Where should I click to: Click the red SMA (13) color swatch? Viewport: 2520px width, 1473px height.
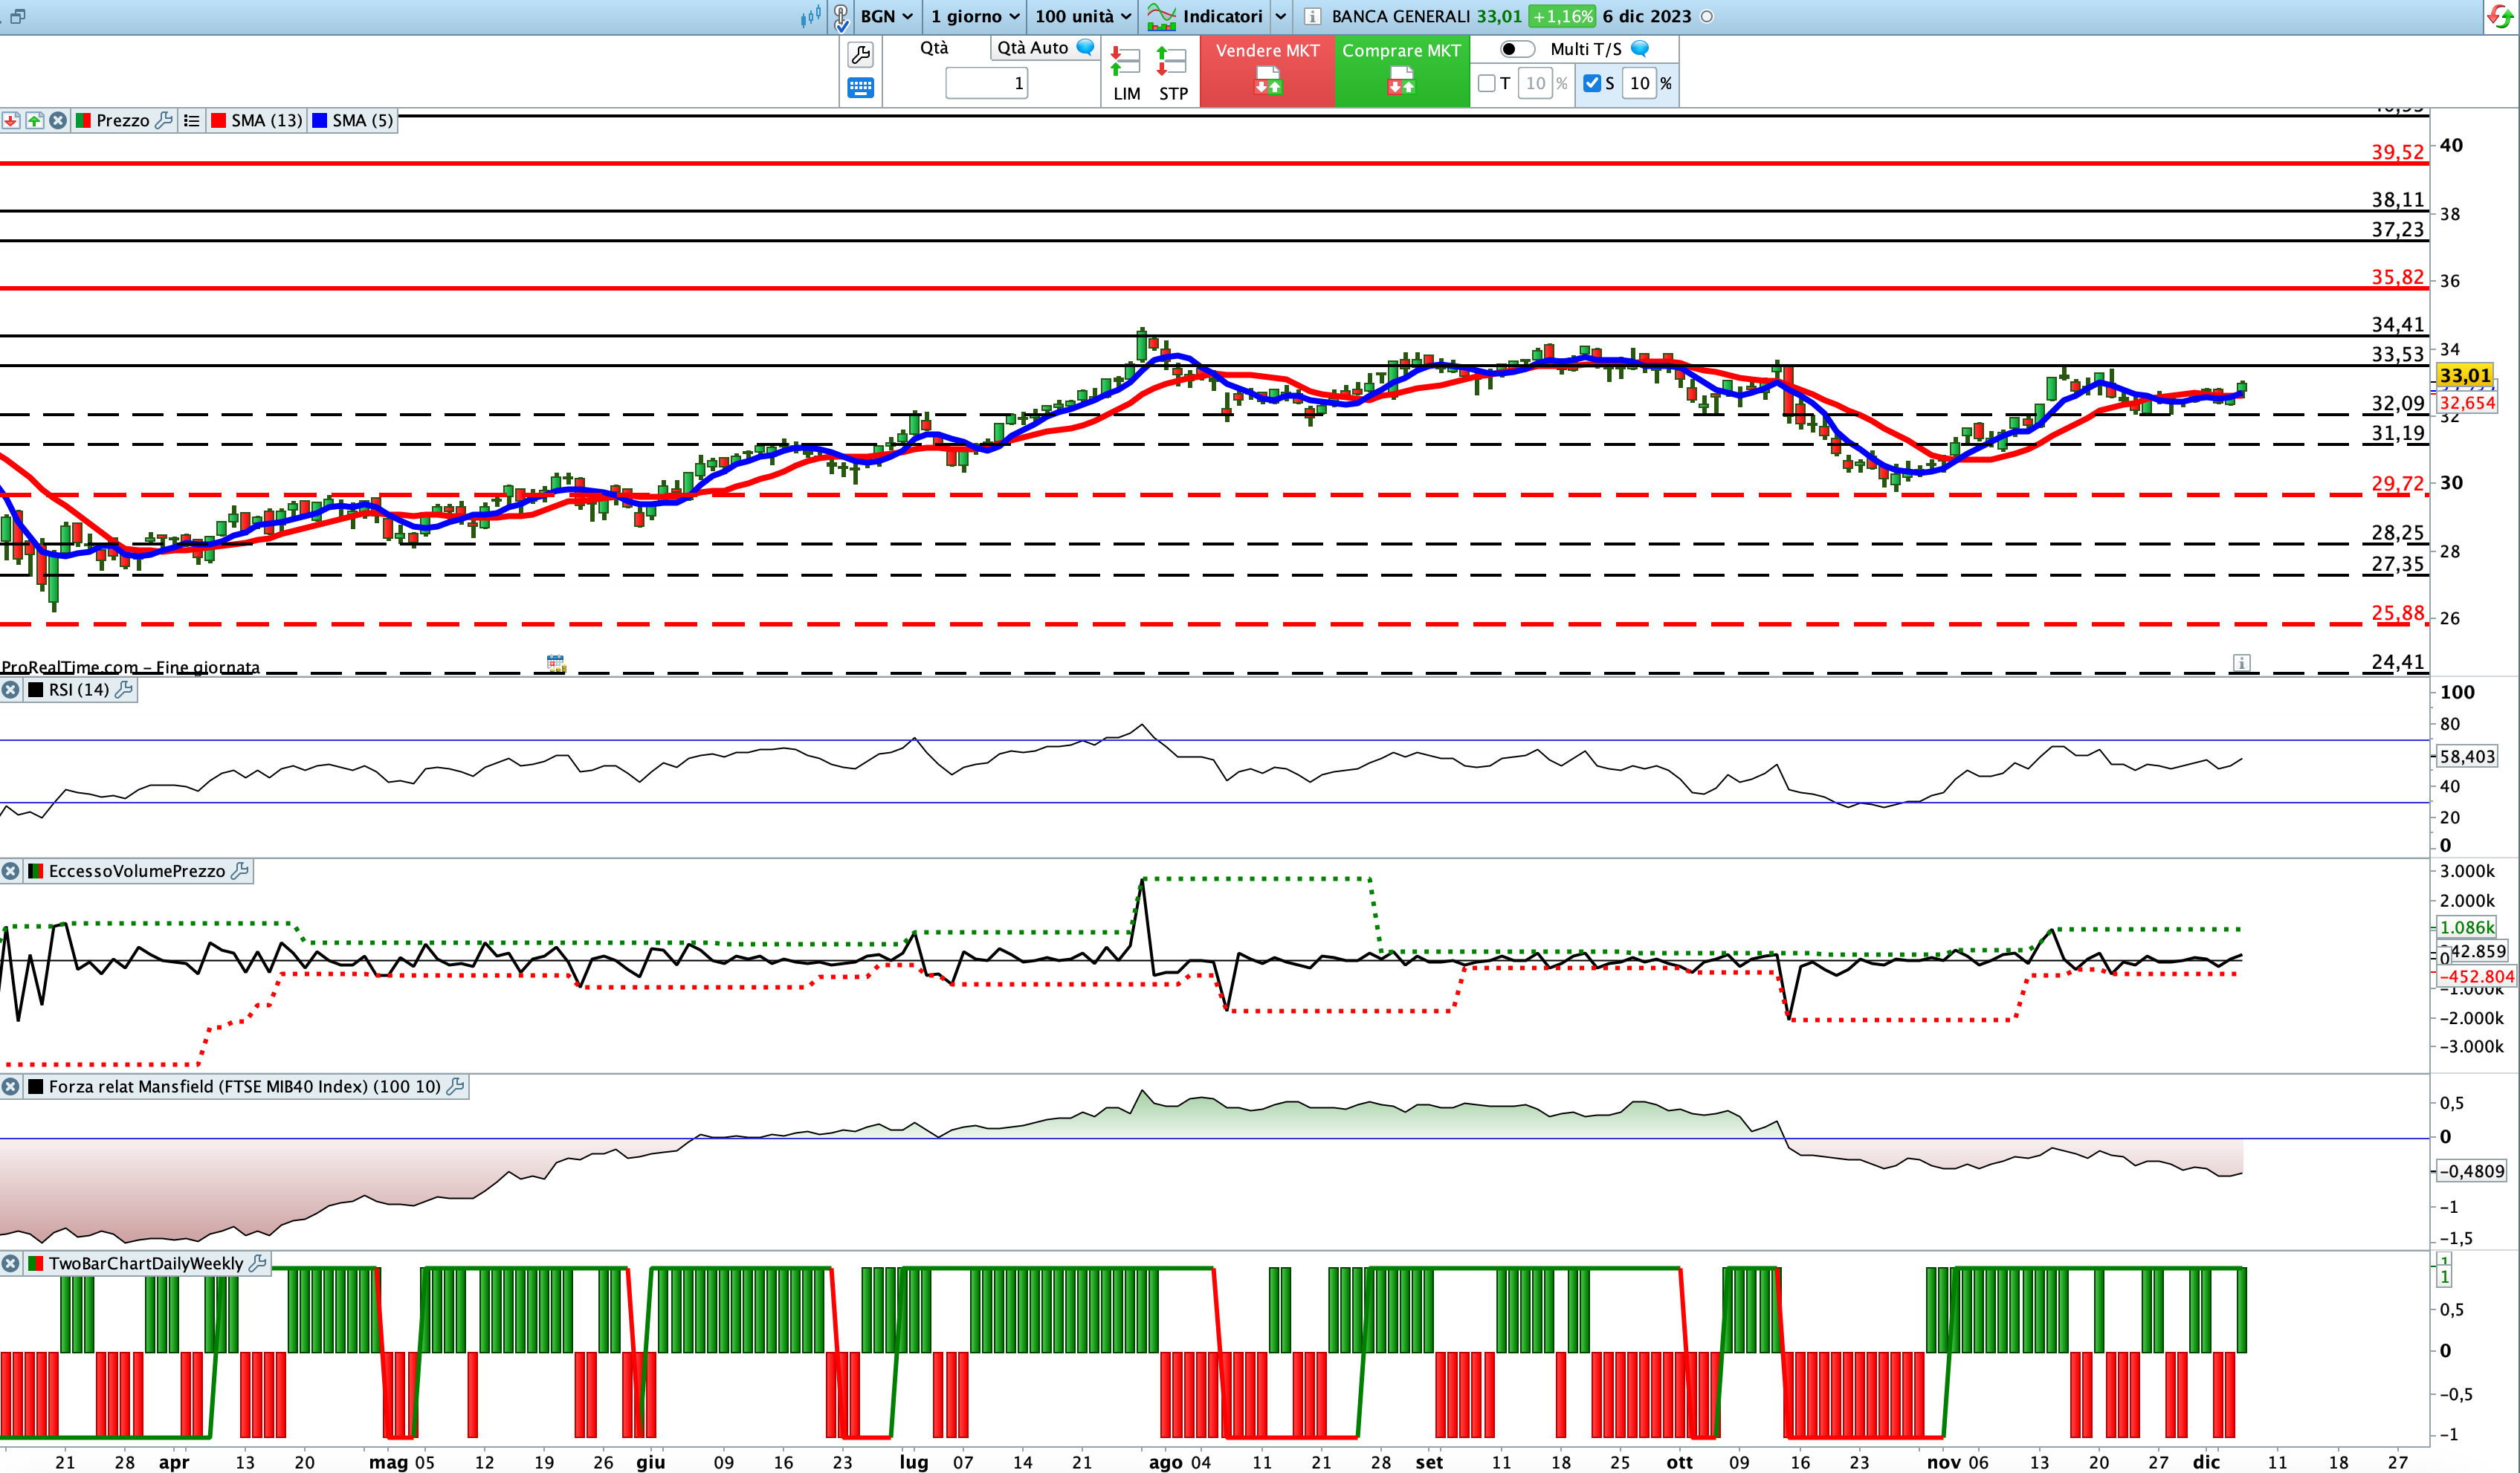218,120
